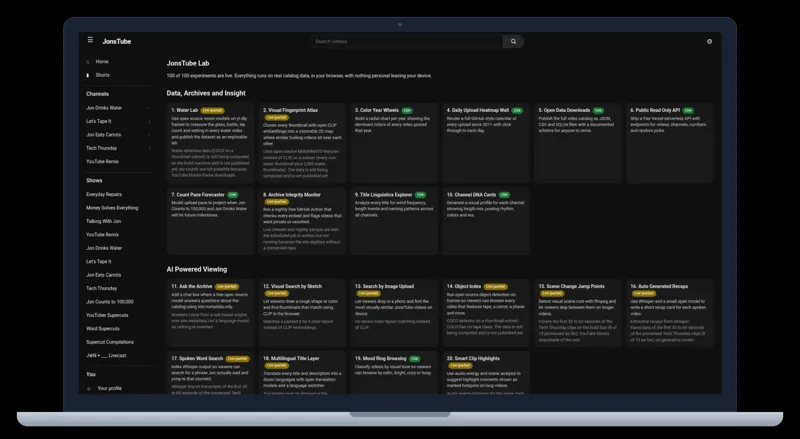The width and height of the screenshot is (800, 439).
Task: Open the Public Read Only API card
Action: coord(669,143)
